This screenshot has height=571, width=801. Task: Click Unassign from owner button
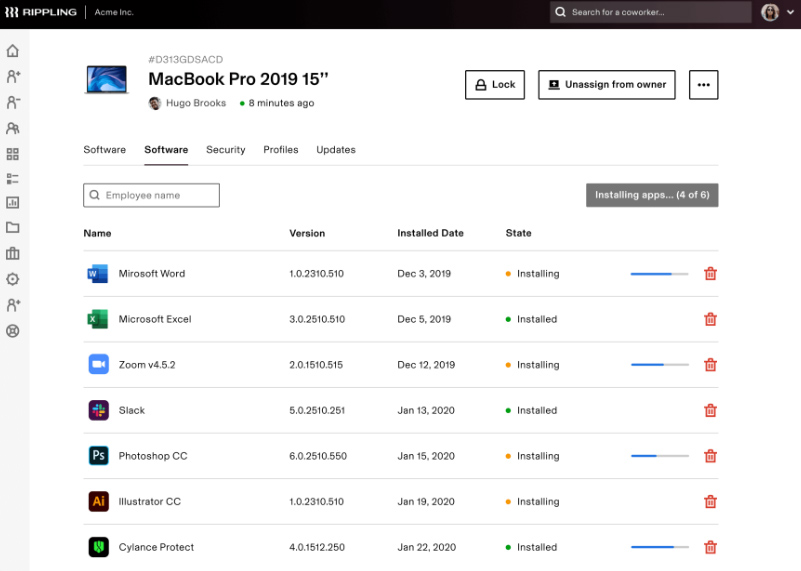click(x=606, y=85)
